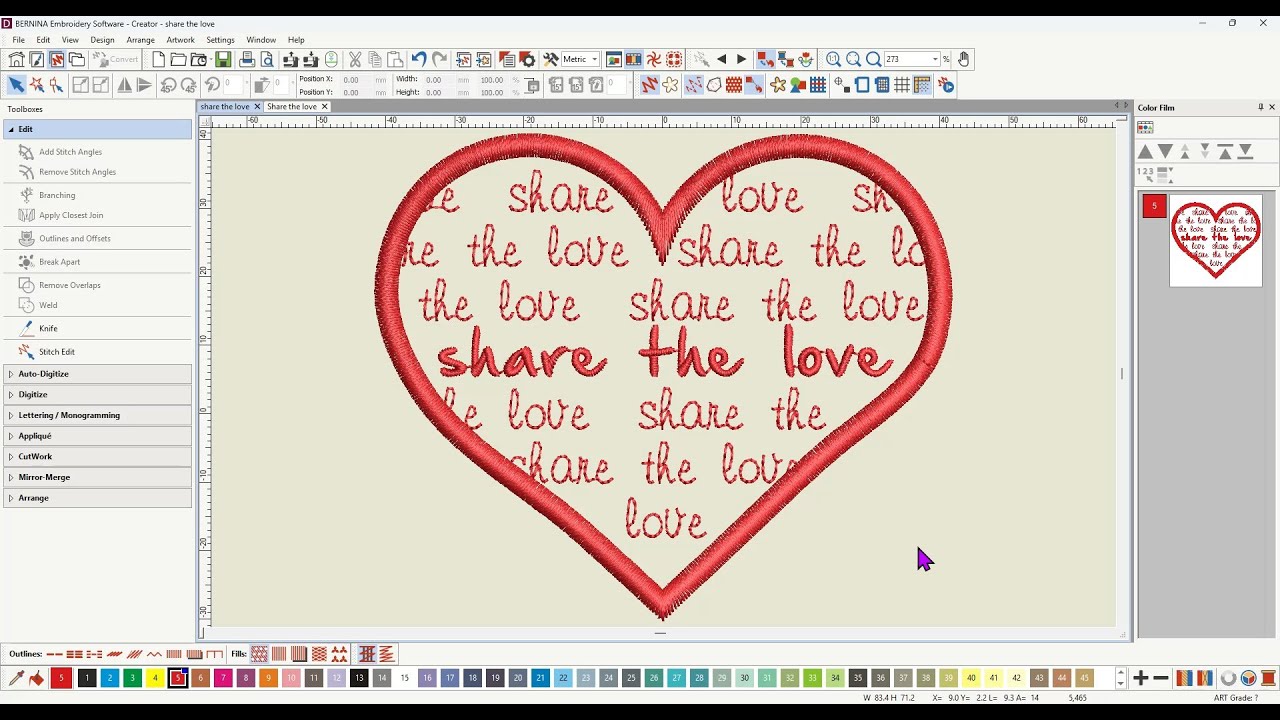Click Remove Overlaps
This screenshot has height=720, width=1280.
tap(69, 285)
